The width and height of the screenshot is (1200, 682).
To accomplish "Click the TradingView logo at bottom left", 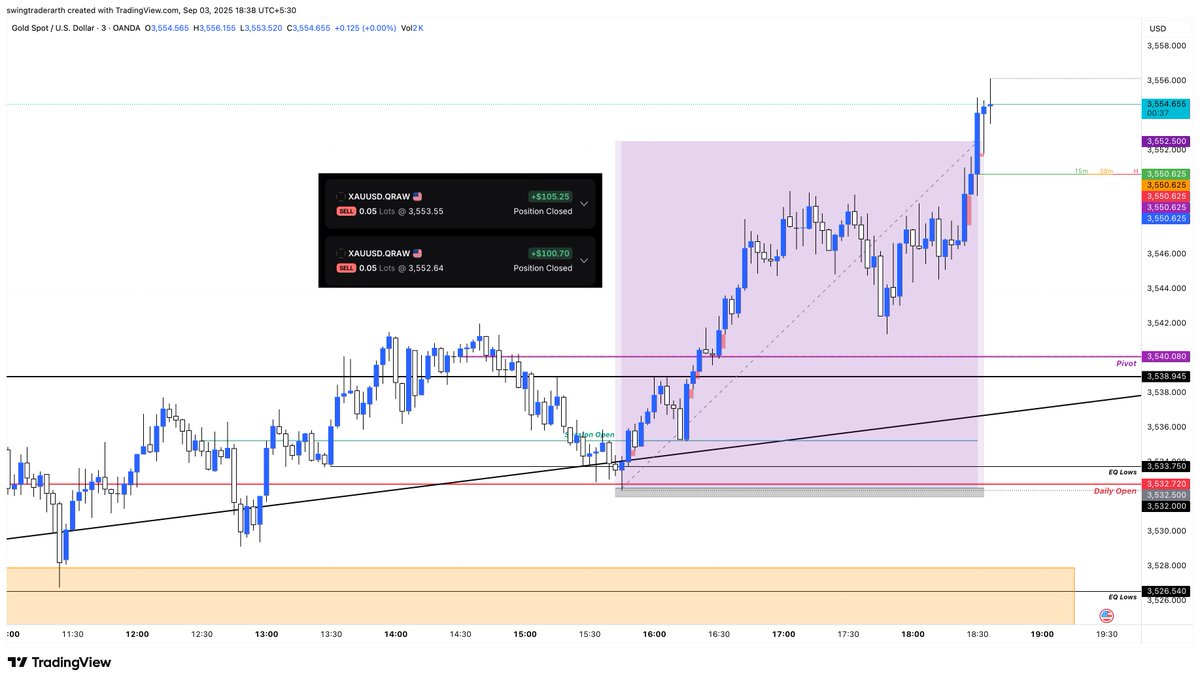I will pos(60,662).
